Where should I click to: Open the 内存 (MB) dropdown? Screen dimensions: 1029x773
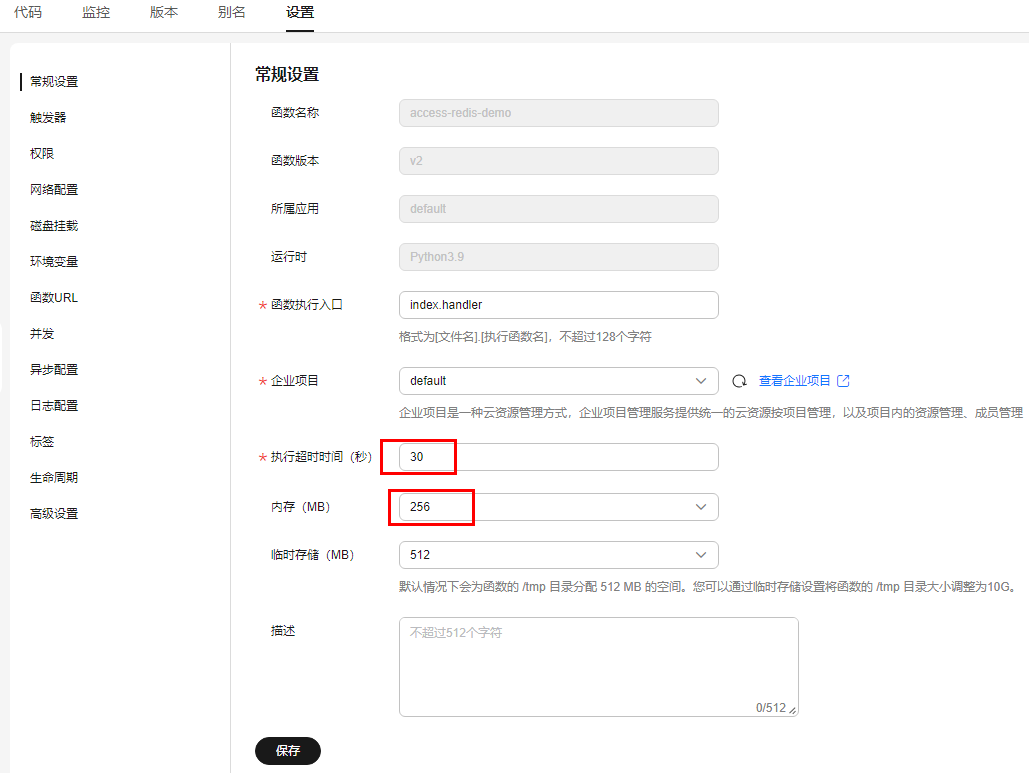pos(558,507)
